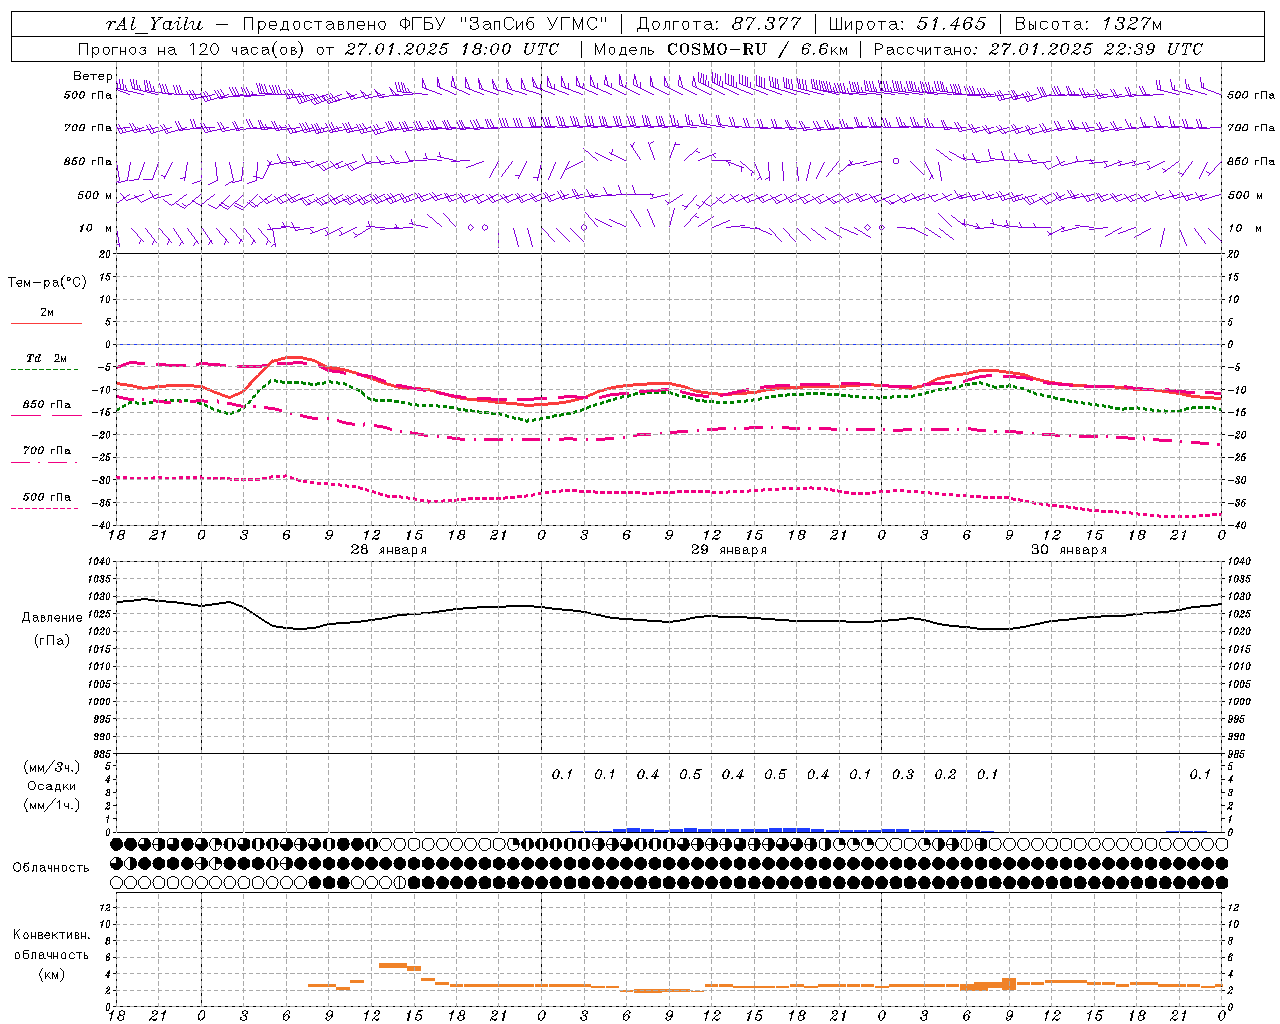Screen dimensions: 1280x1024
Task: Click the 'Тем-ра(°C)' temperature axis title
Action: 47,283
